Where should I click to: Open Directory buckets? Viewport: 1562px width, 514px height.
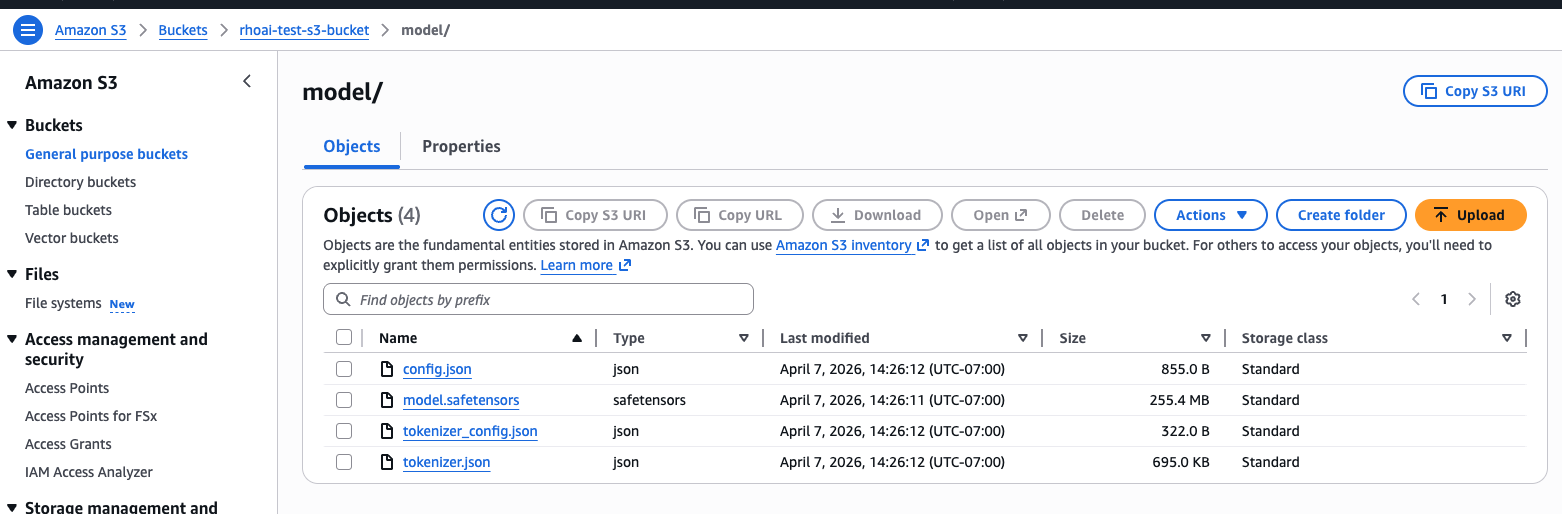pos(80,182)
